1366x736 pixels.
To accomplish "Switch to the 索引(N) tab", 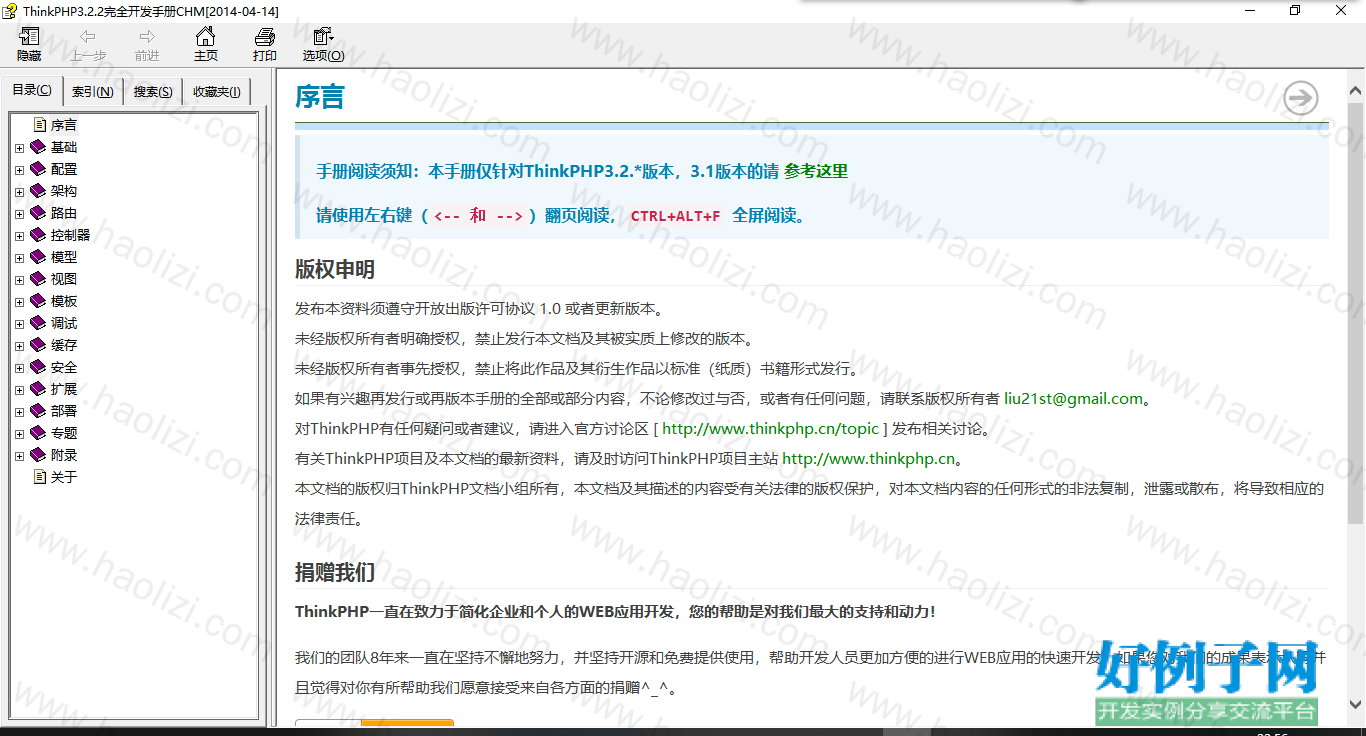I will (93, 92).
